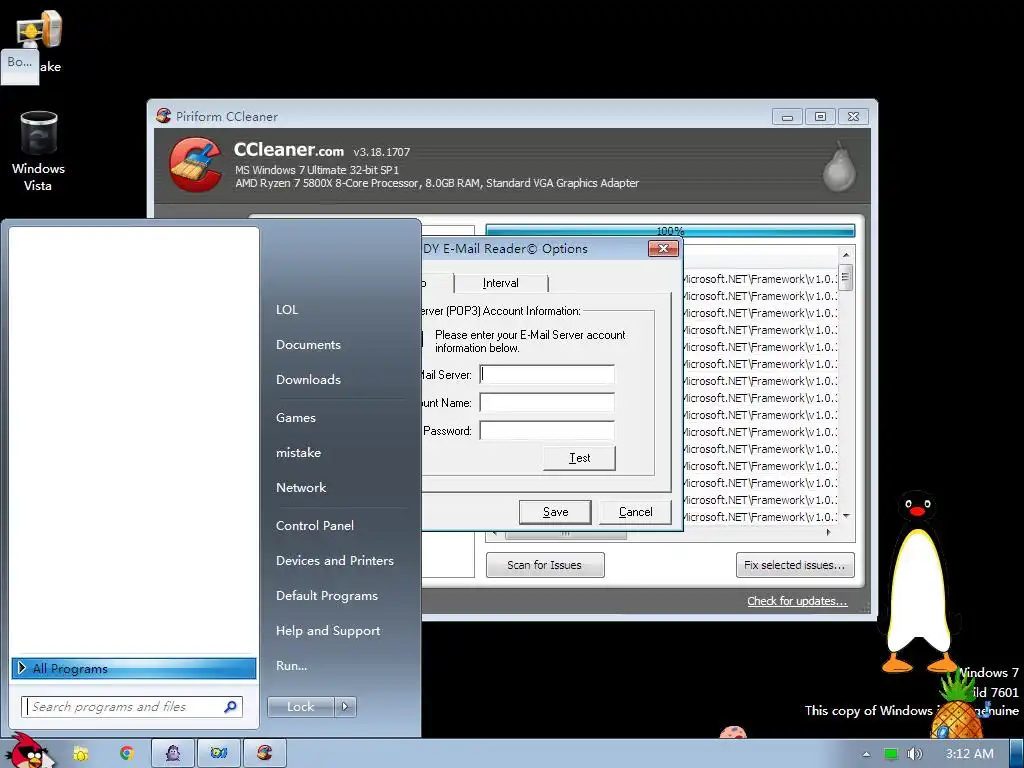Click the results list scroll-up arrow
1024x768 pixels.
pos(846,255)
